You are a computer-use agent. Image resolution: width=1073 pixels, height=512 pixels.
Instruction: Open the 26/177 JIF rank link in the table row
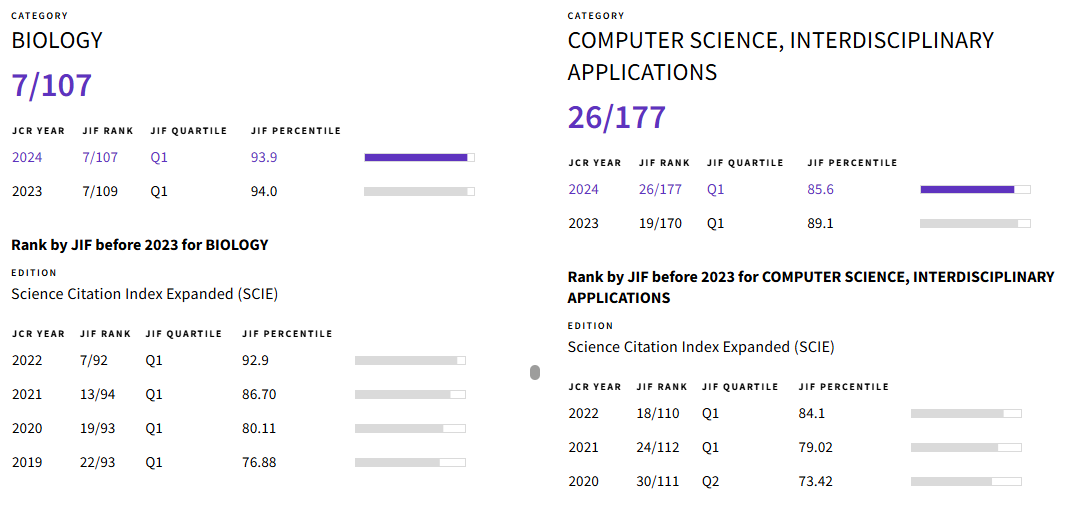click(x=660, y=189)
